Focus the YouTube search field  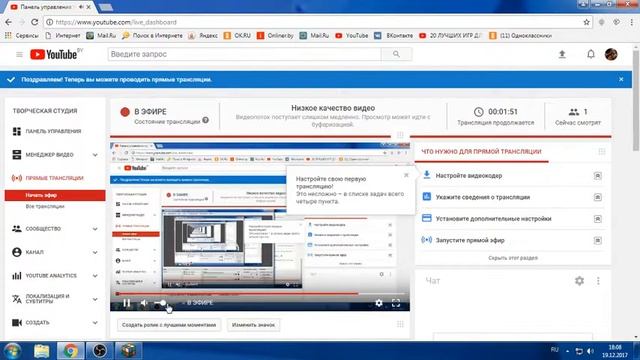pos(244,54)
